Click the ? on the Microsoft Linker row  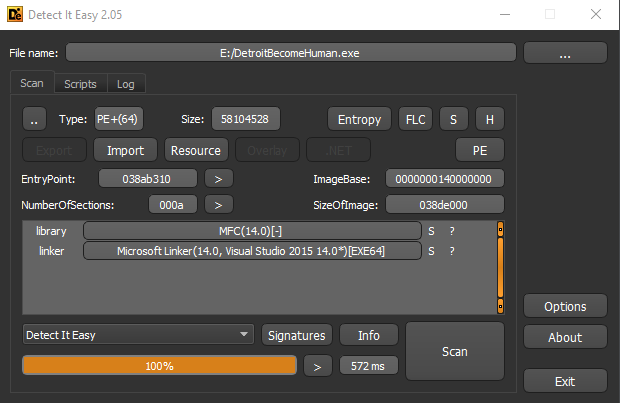pos(452,251)
